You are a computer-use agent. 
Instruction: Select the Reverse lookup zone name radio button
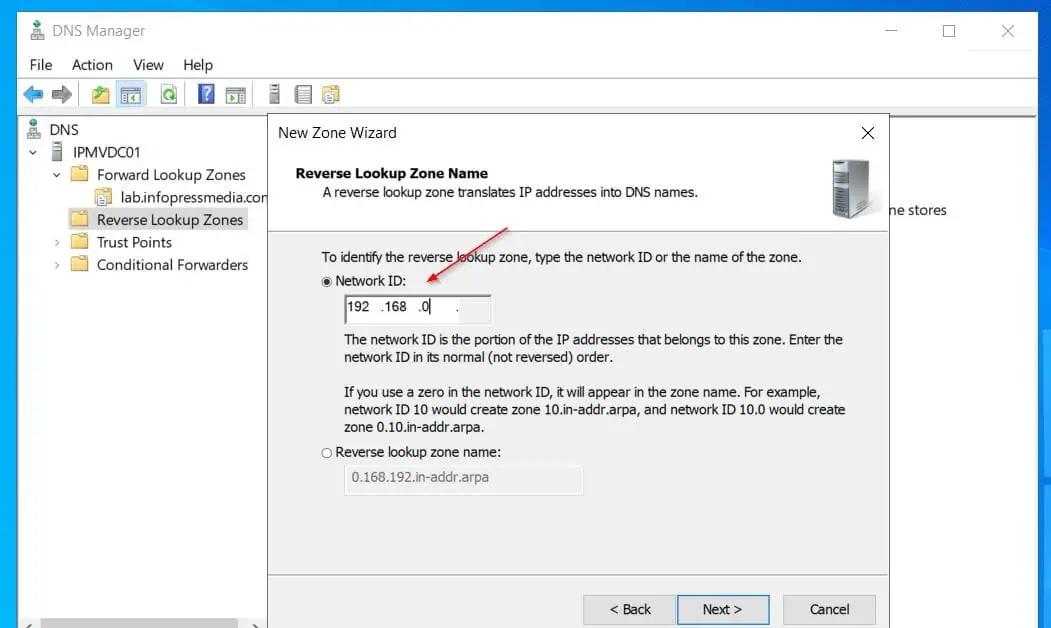coord(326,453)
